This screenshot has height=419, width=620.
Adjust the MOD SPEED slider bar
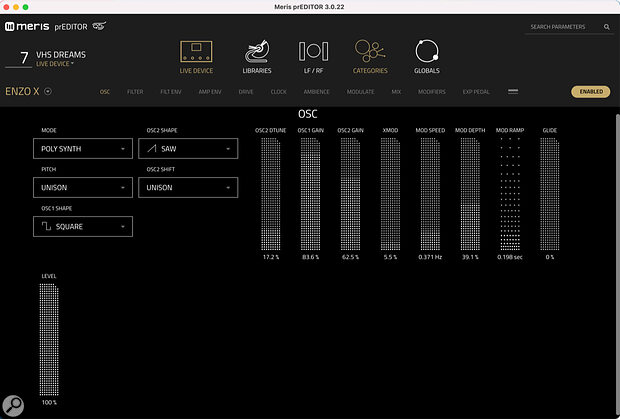tap(430, 194)
